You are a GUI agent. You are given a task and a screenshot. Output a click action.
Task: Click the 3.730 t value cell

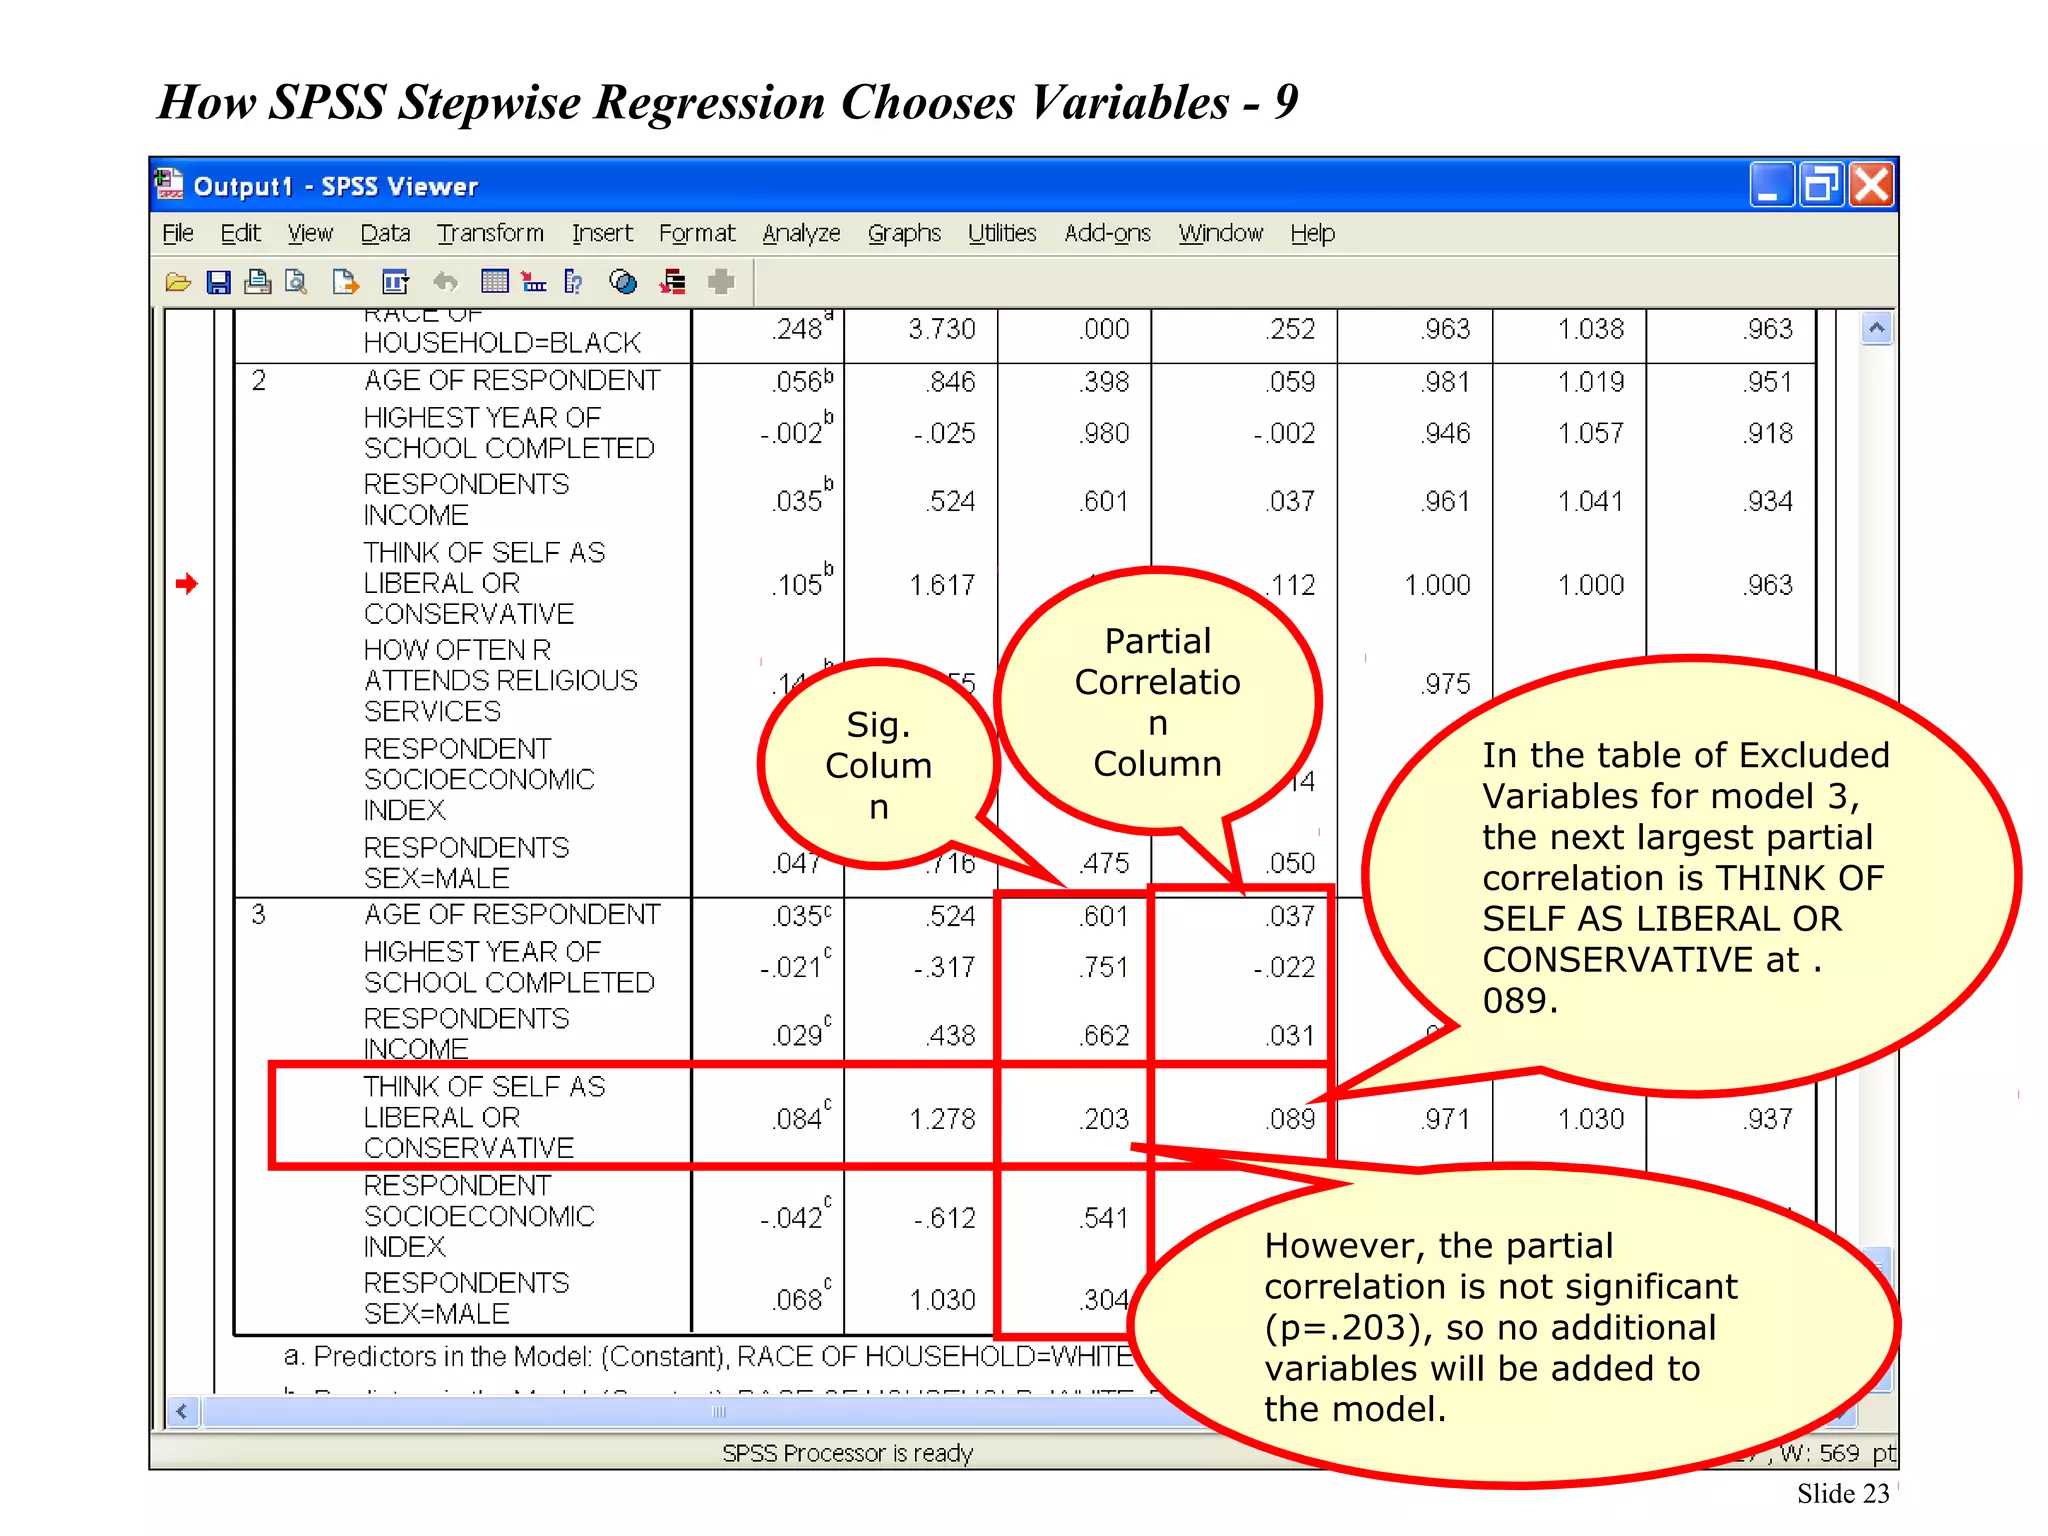pyautogui.click(x=942, y=329)
